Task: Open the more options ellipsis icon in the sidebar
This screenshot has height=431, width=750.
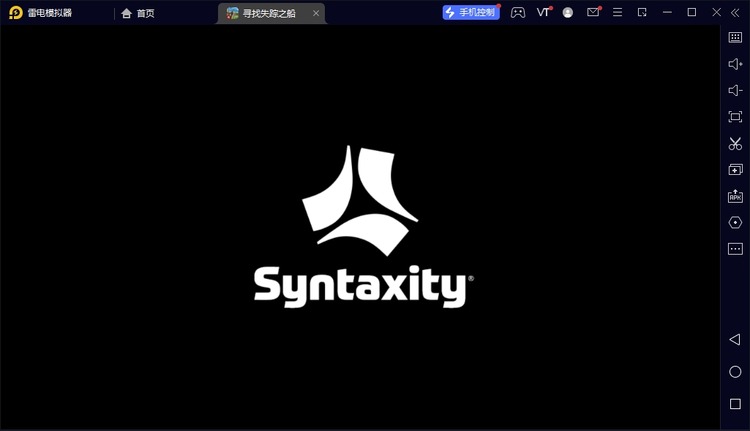Action: [x=735, y=249]
